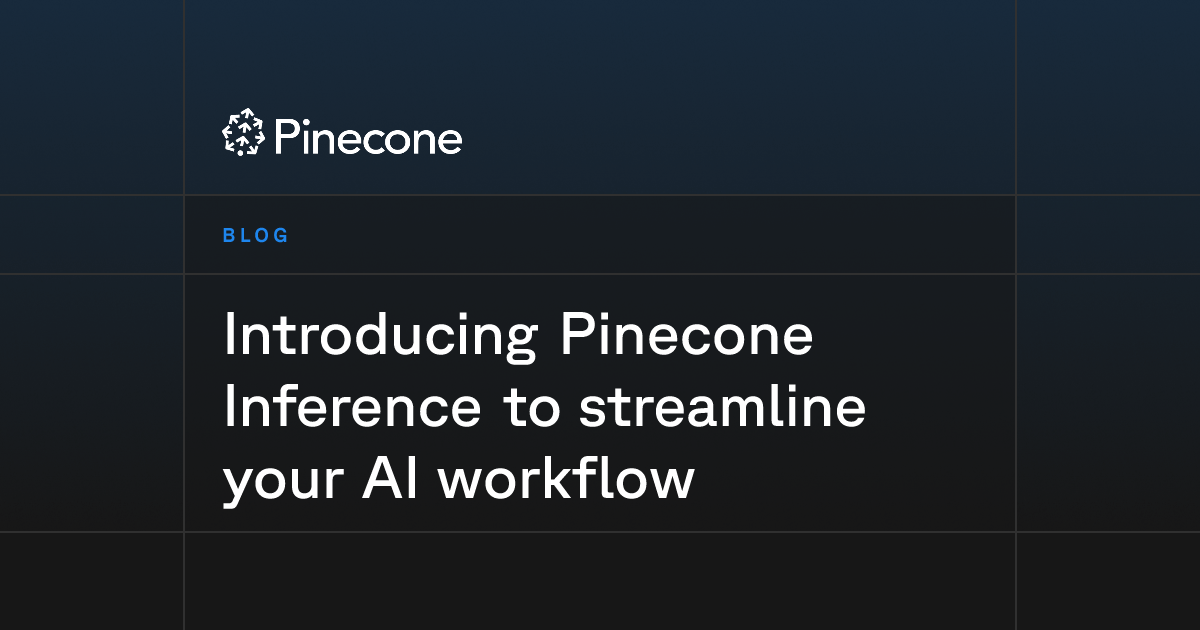This screenshot has height=630, width=1200.
Task: Click the letter G in BLOG
Action: 281,236
